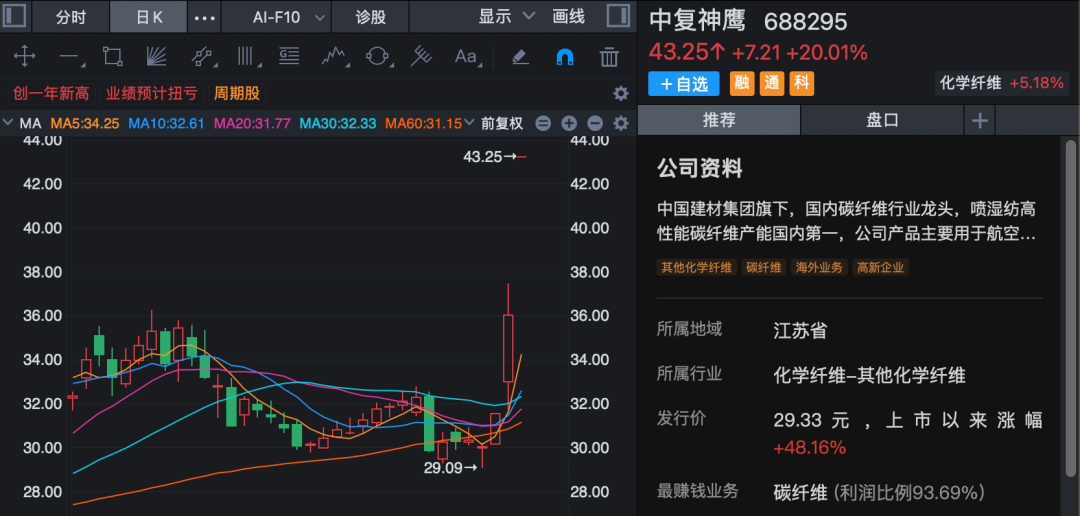Open the MA indicator settings gear

[x=620, y=123]
